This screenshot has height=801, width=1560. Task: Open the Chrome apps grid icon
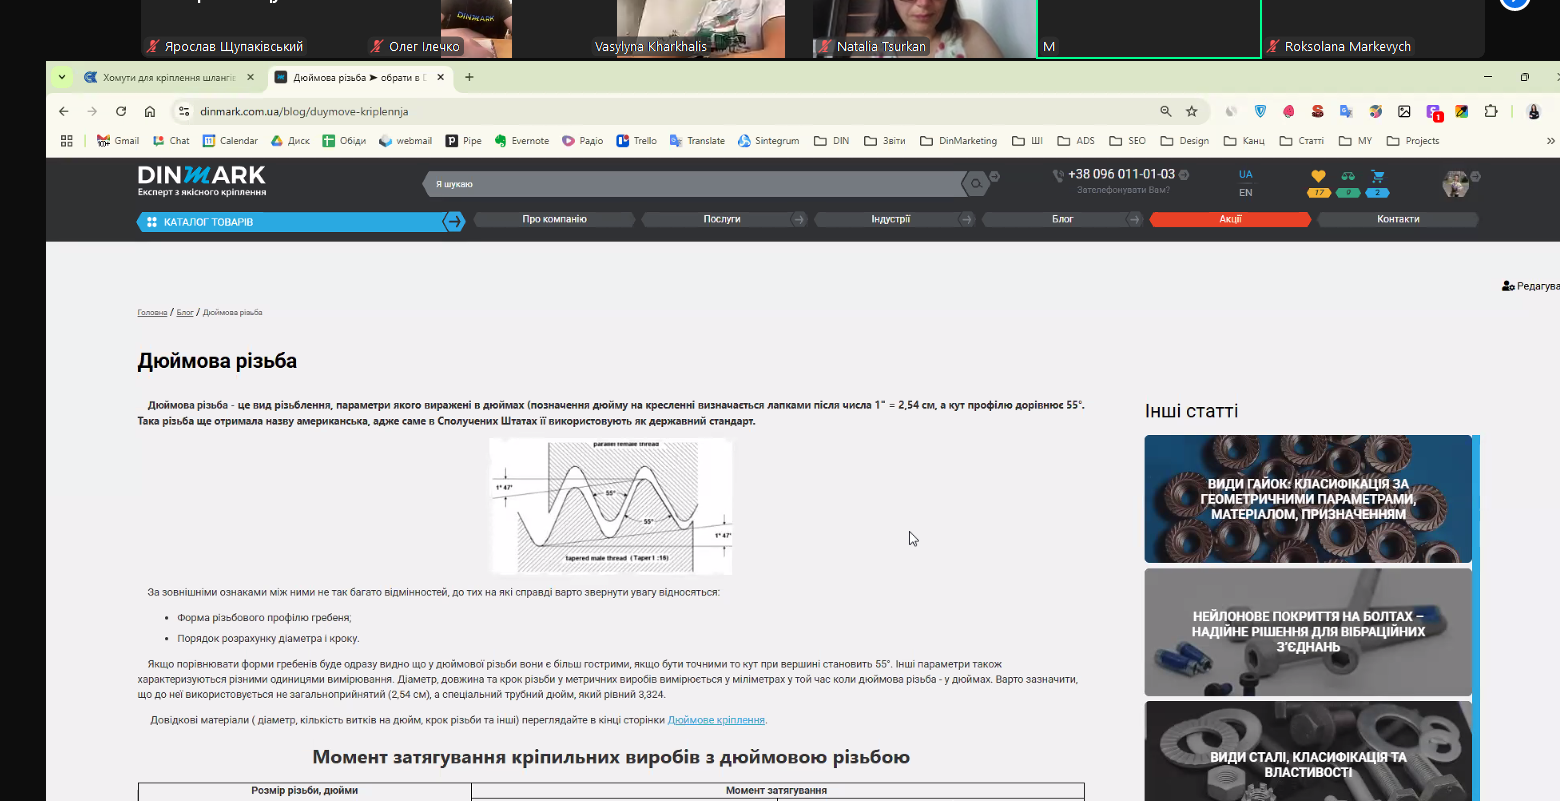point(67,141)
